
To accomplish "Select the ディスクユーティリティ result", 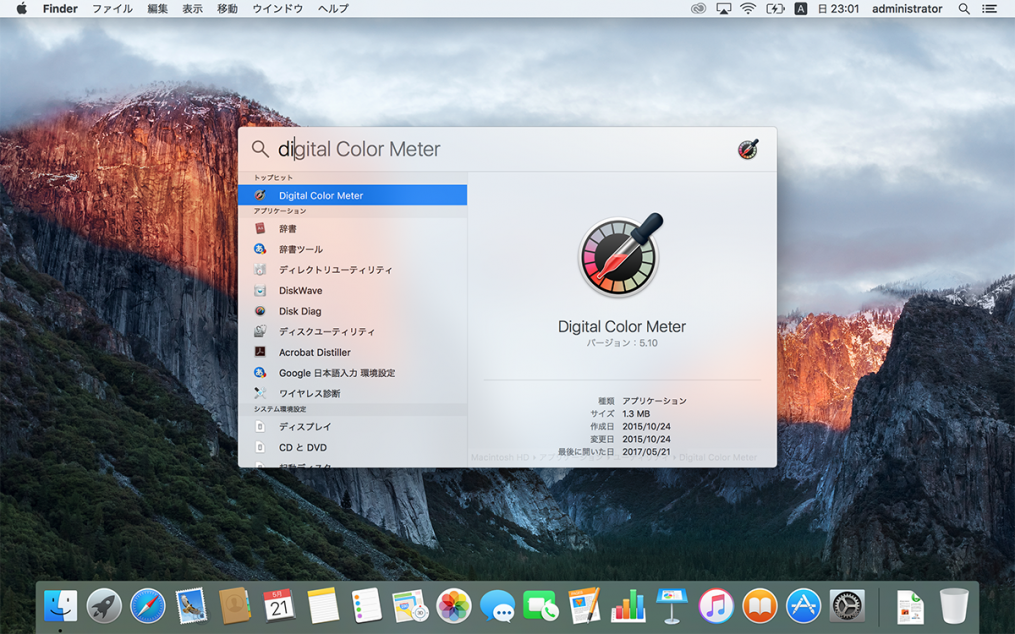I will tap(353, 332).
